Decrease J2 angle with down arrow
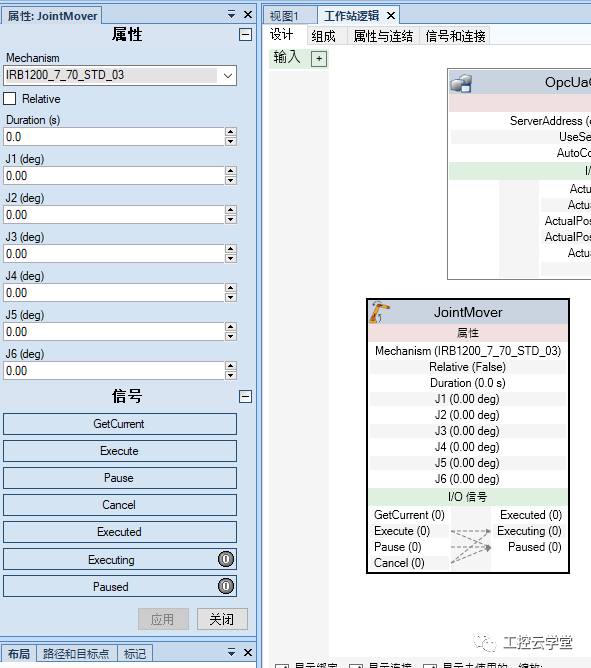 coord(231,219)
